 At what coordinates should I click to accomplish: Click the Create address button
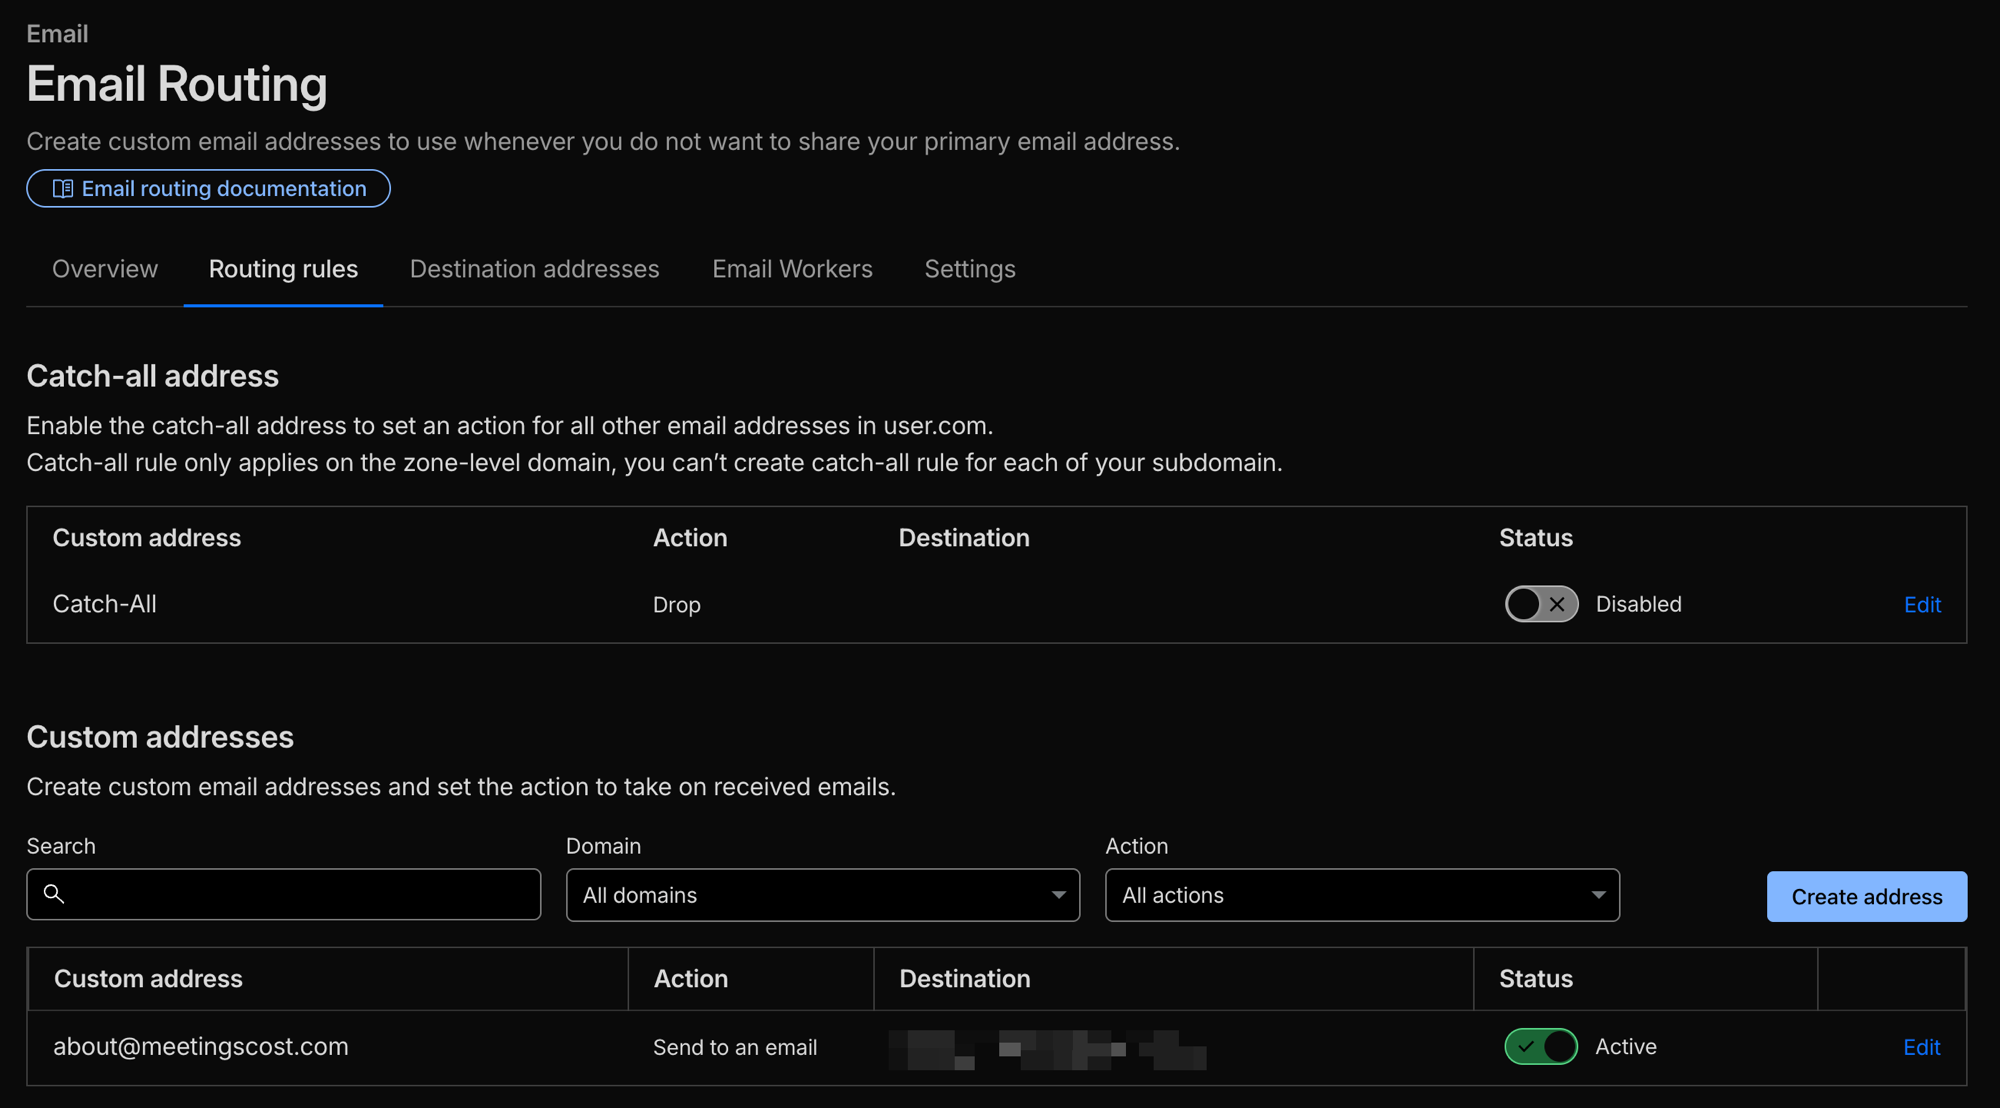tap(1866, 896)
